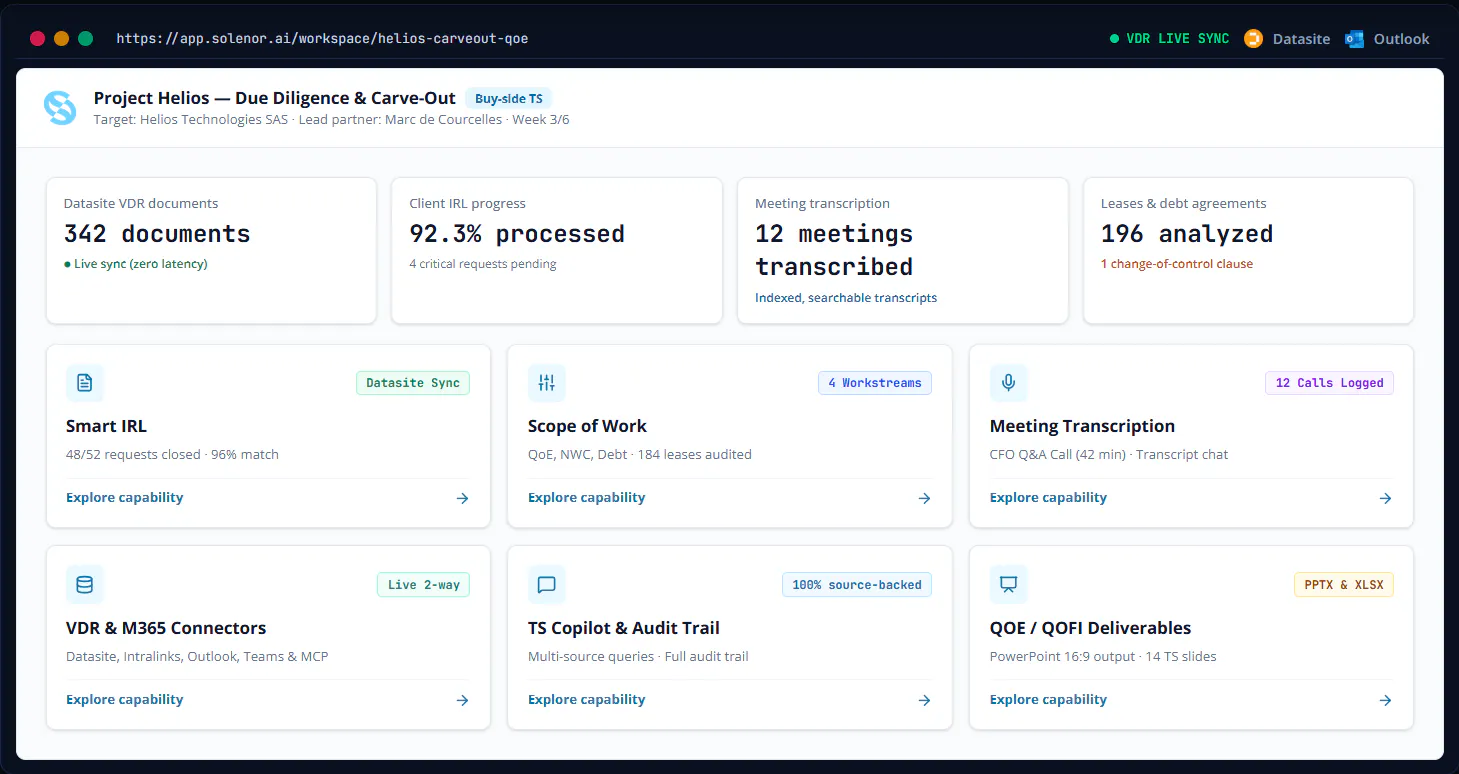Click the Smart IRL document icon
The height and width of the screenshot is (774, 1459).
pos(85,383)
